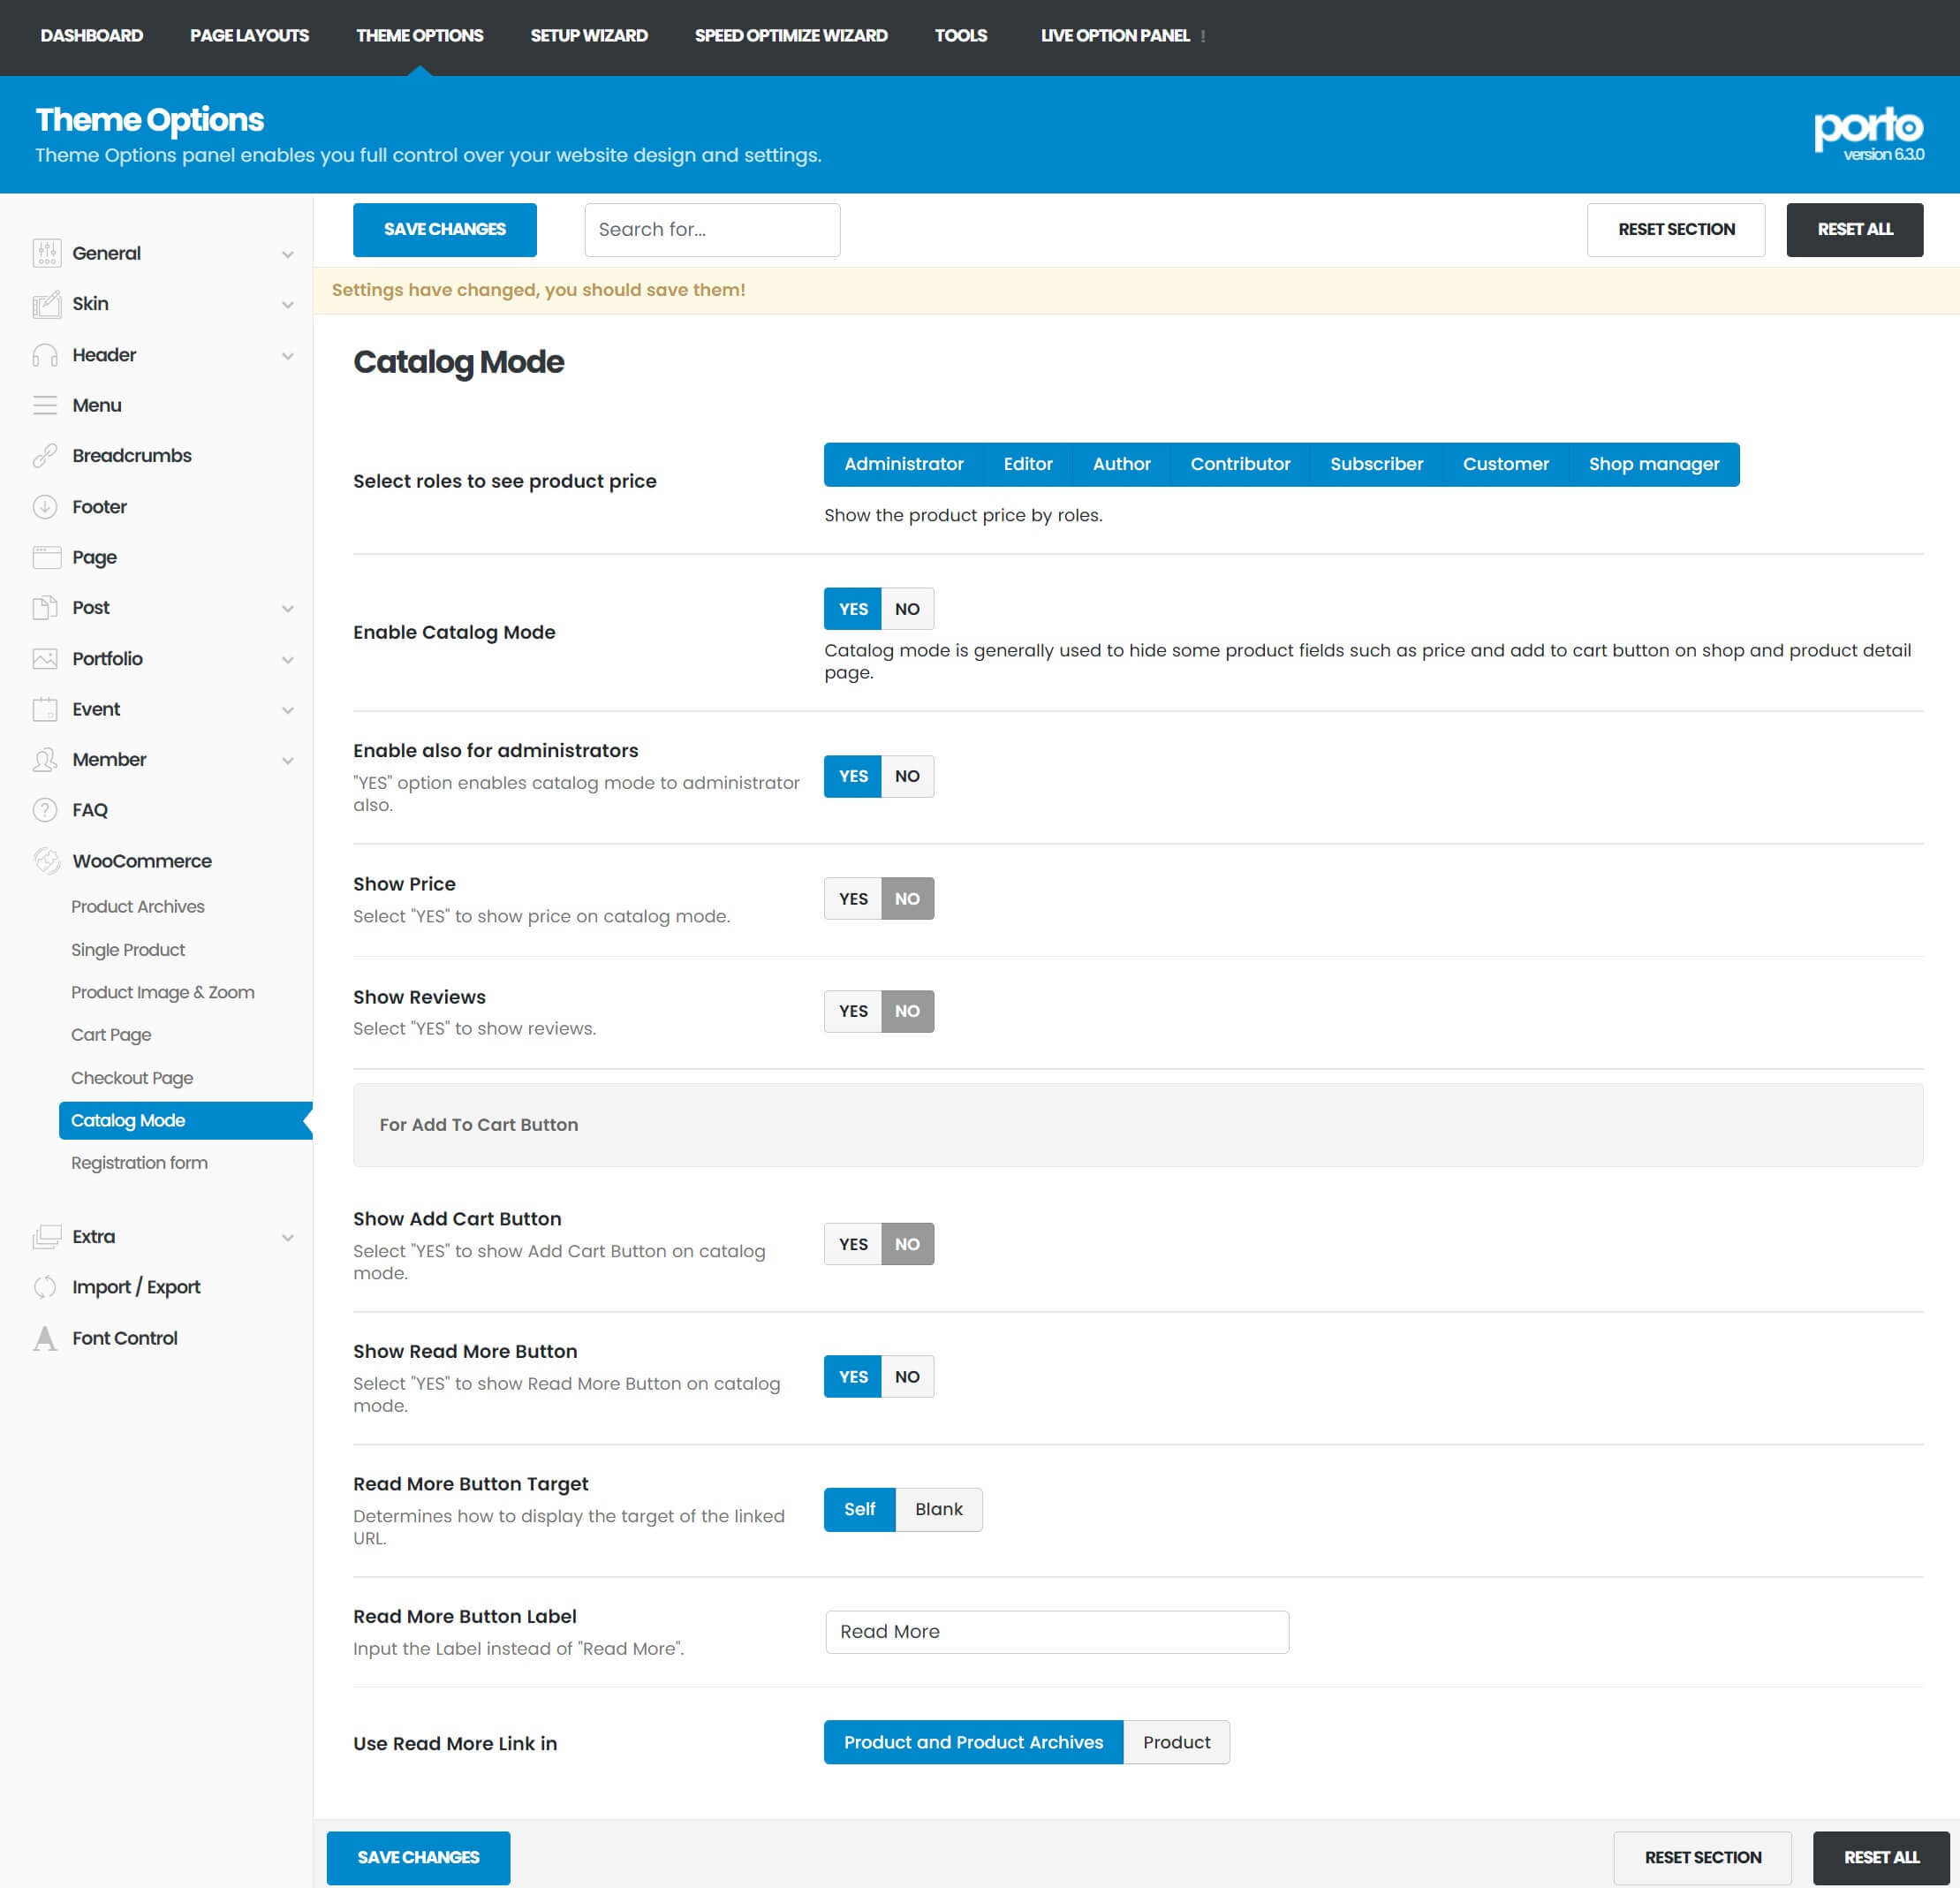Screen dimensions: 1960x1888
Task: Click the Font Control letter icon
Action: 46,1338
